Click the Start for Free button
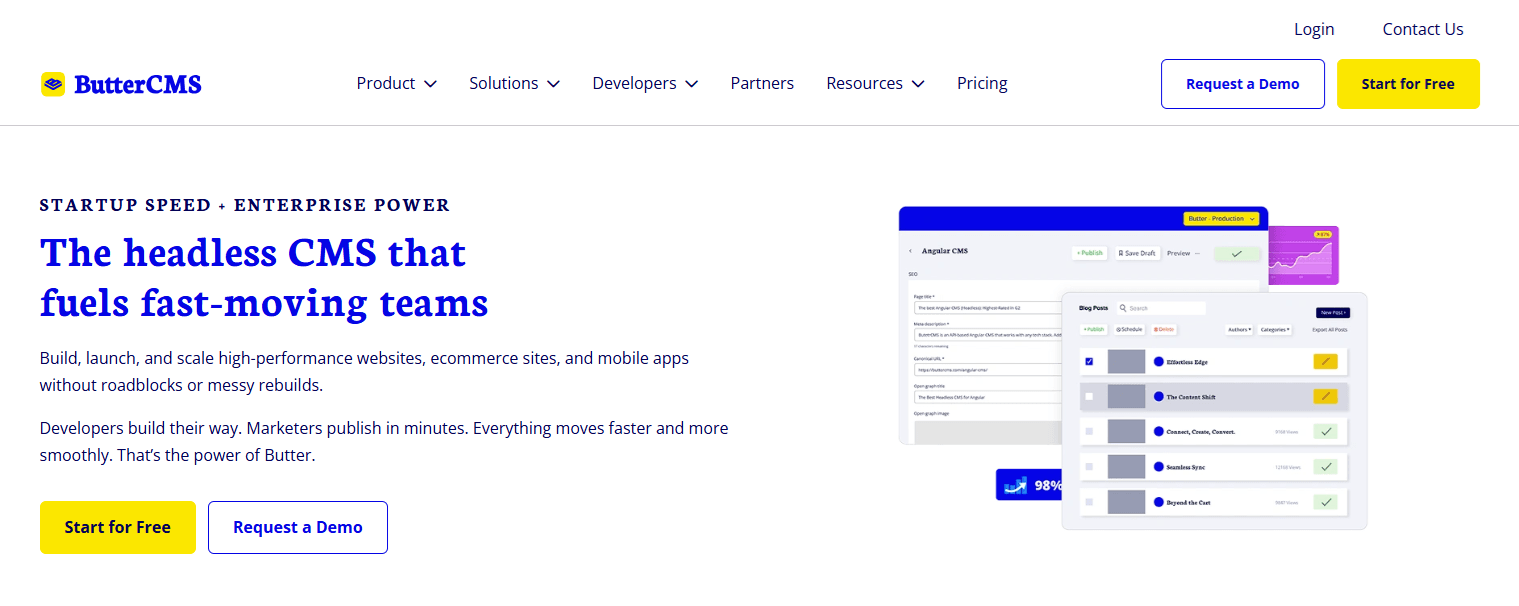This screenshot has width=1519, height=606. point(1407,84)
